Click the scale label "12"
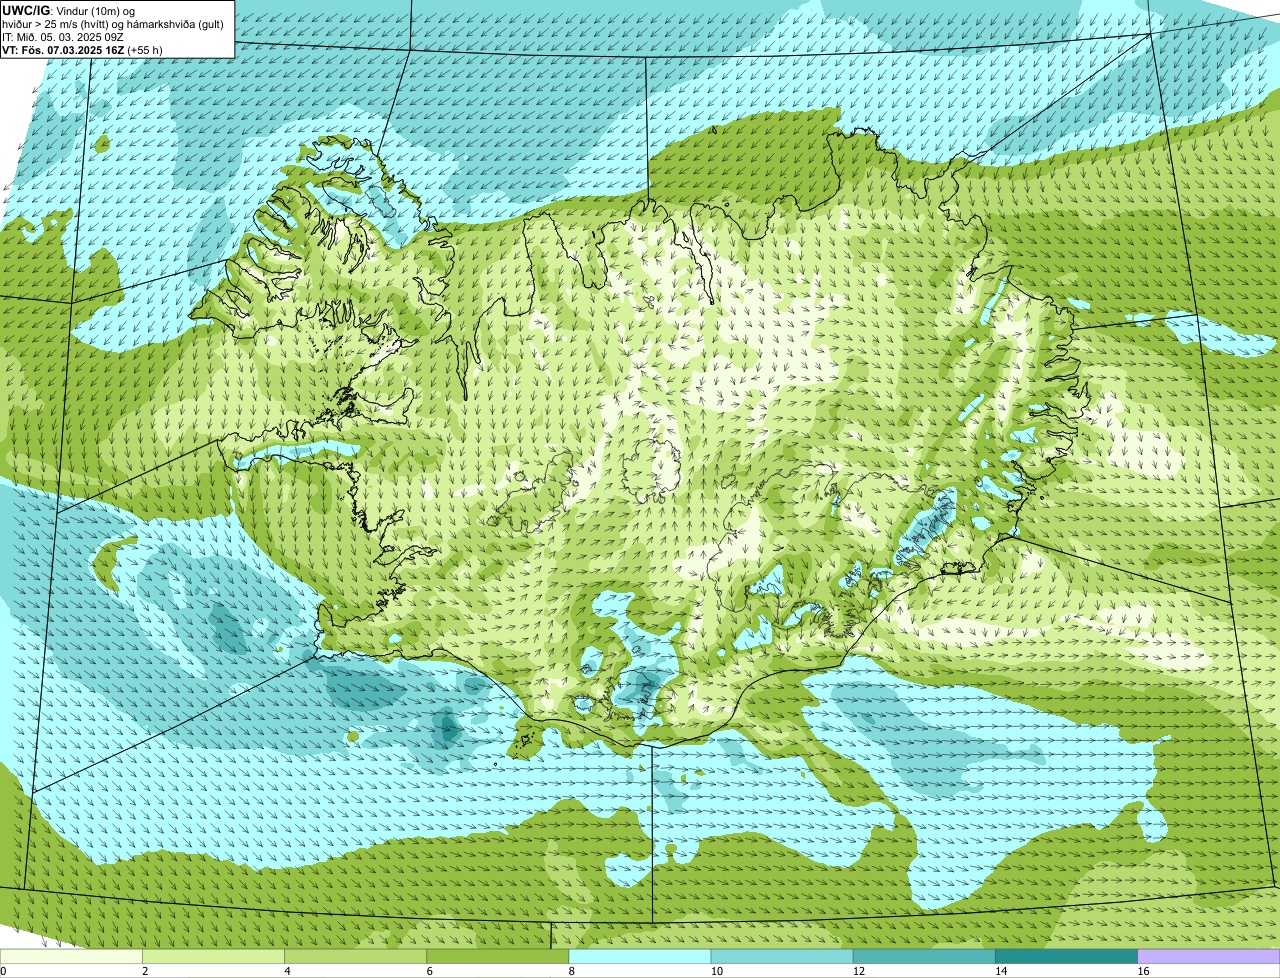This screenshot has height=978, width=1280. 859,971
